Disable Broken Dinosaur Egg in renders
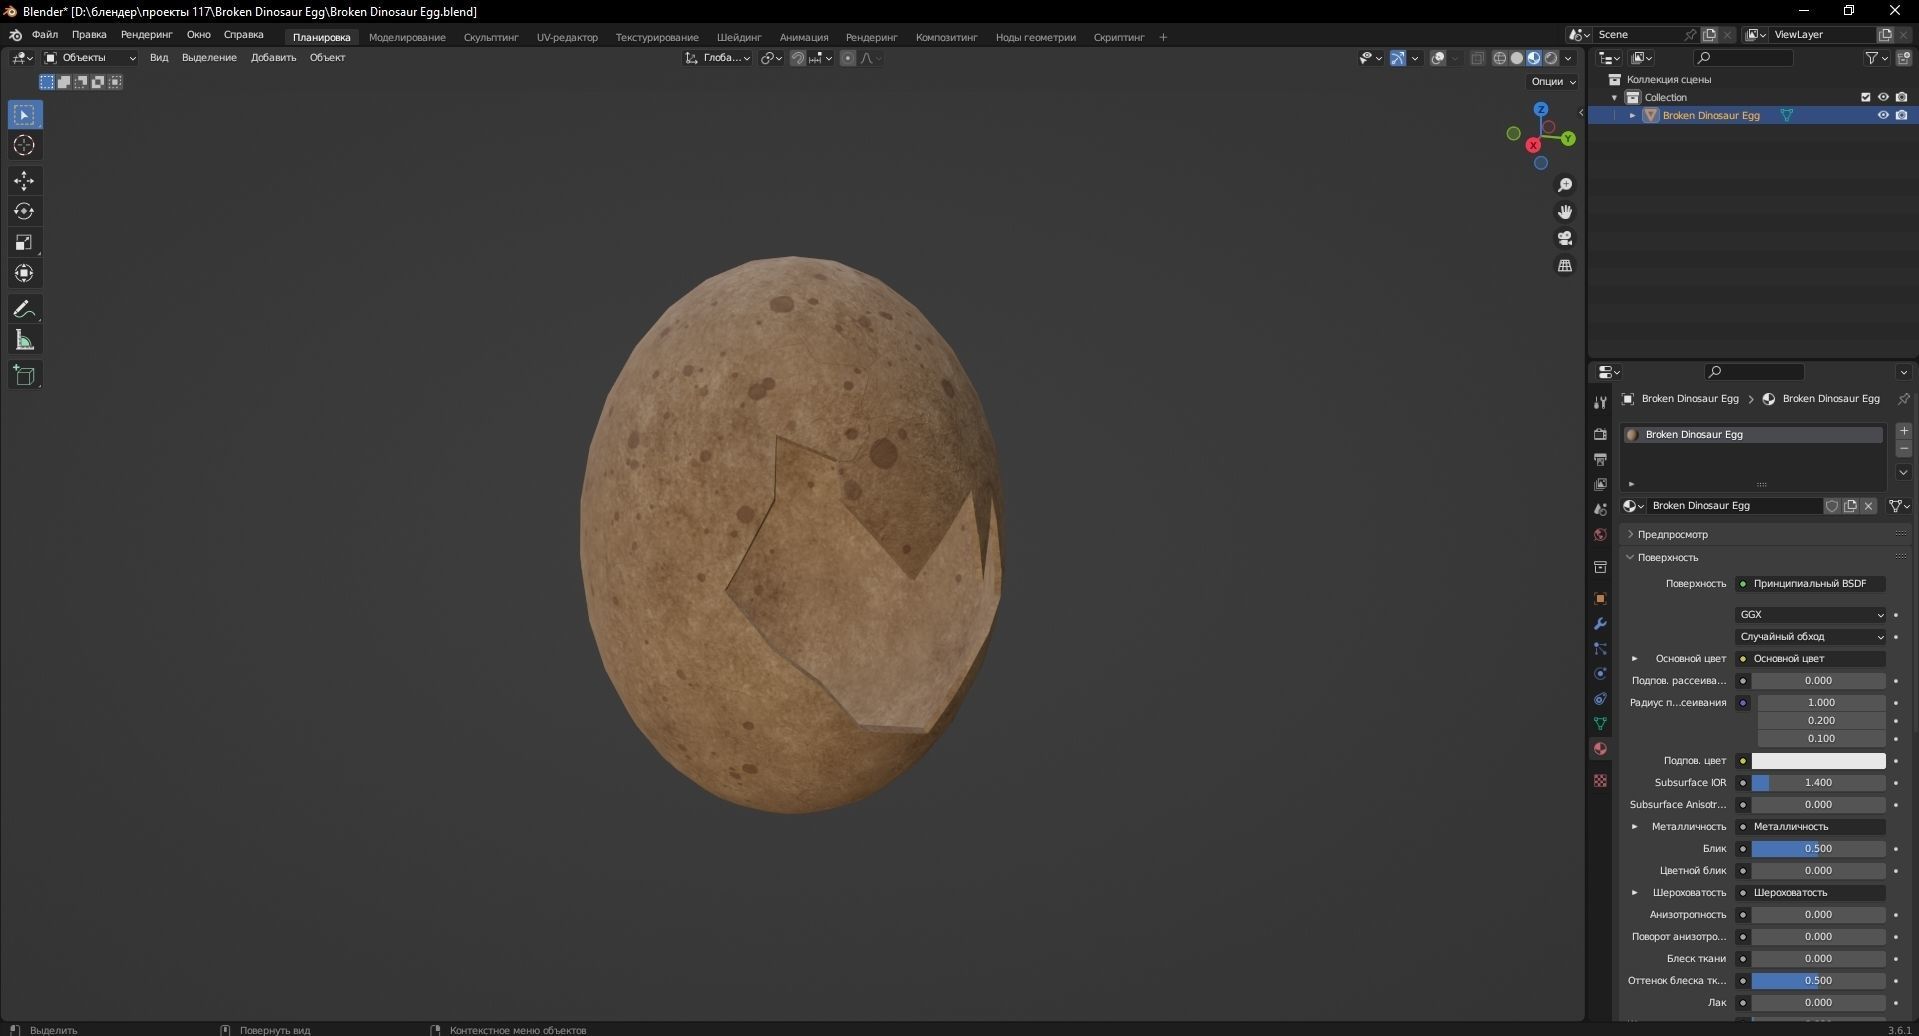This screenshot has height=1036, width=1919. tap(1901, 115)
